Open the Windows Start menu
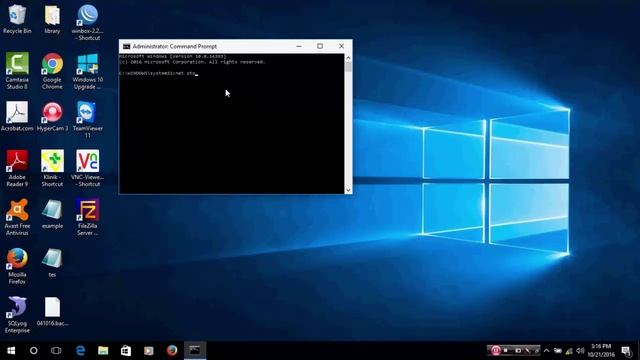The height and width of the screenshot is (360, 640). (x=11, y=351)
